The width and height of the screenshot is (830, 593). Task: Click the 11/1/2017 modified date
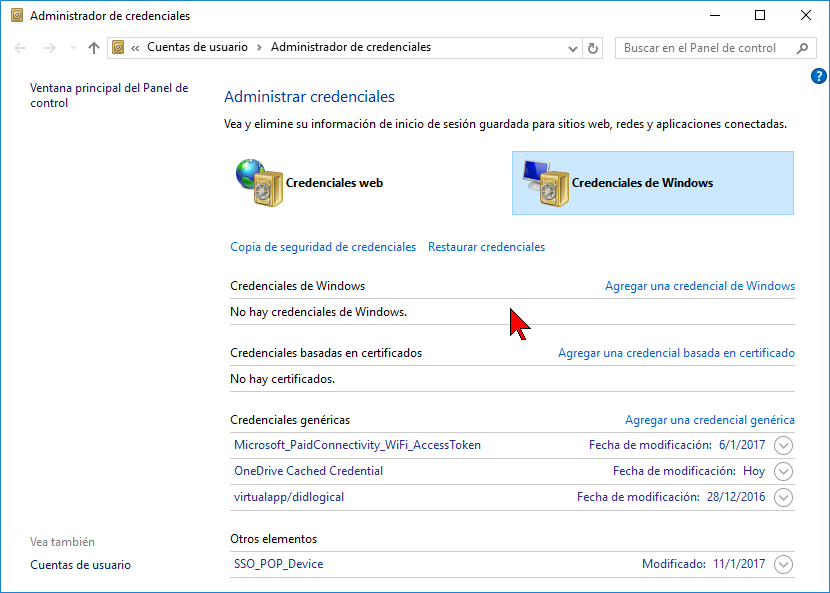pos(739,564)
